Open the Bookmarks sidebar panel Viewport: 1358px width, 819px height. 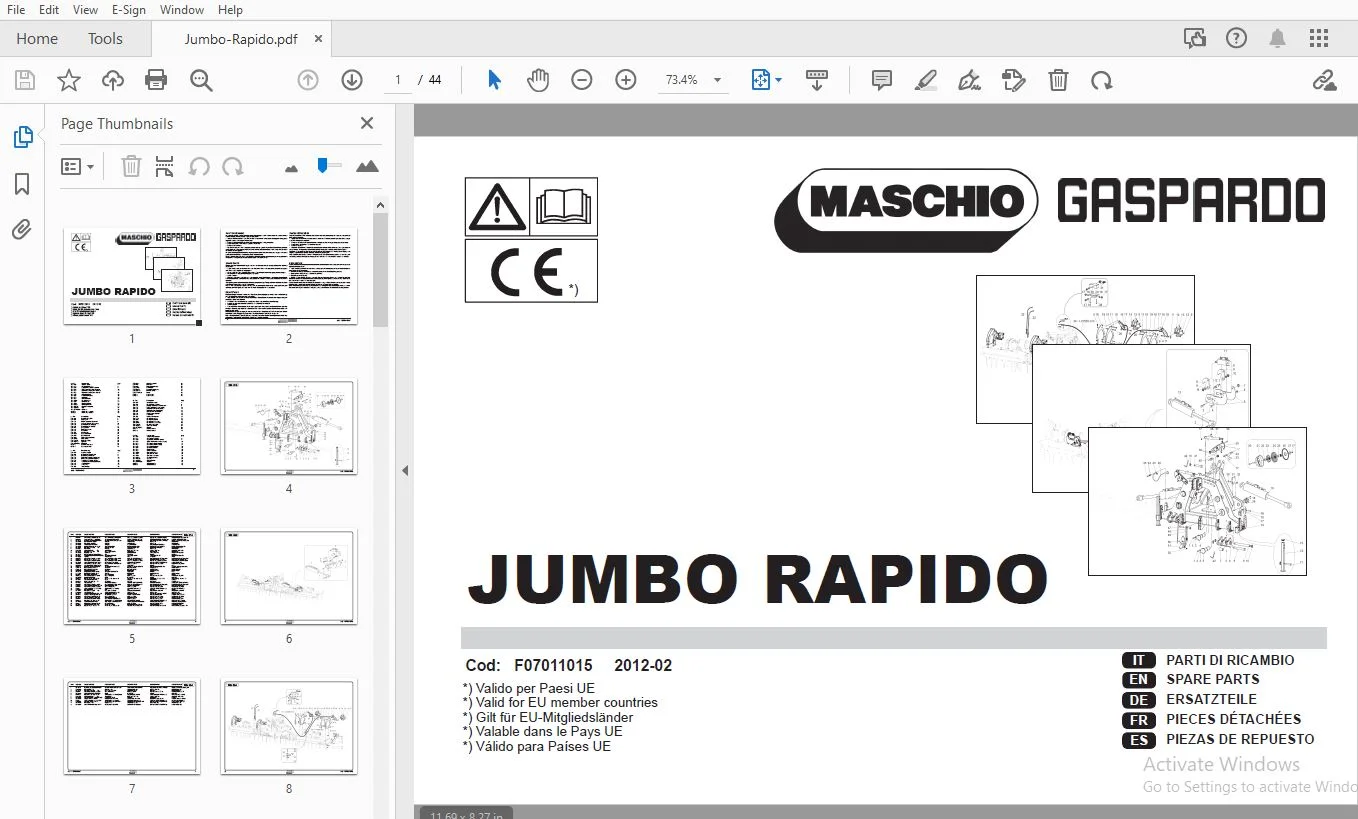22,184
